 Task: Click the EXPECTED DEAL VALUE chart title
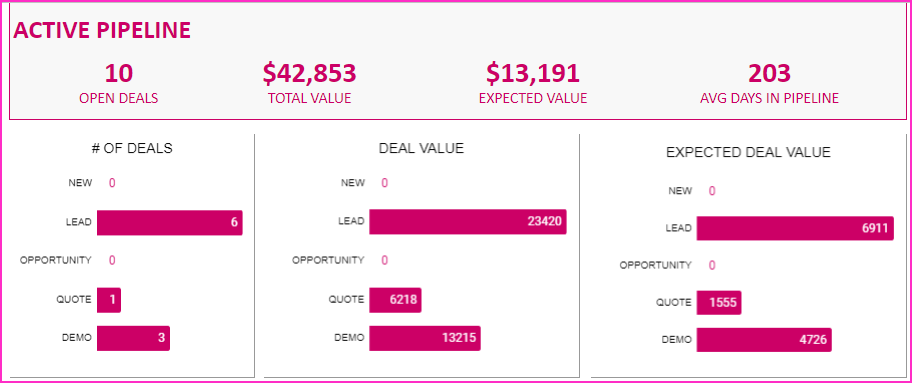pos(749,153)
